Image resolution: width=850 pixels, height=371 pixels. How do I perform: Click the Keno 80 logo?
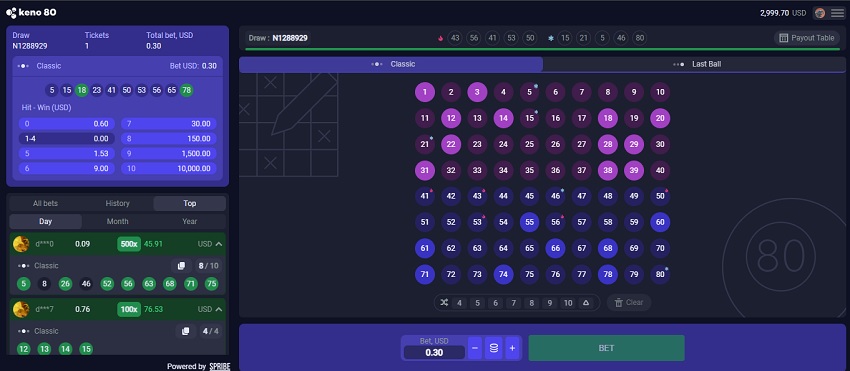tap(31, 12)
